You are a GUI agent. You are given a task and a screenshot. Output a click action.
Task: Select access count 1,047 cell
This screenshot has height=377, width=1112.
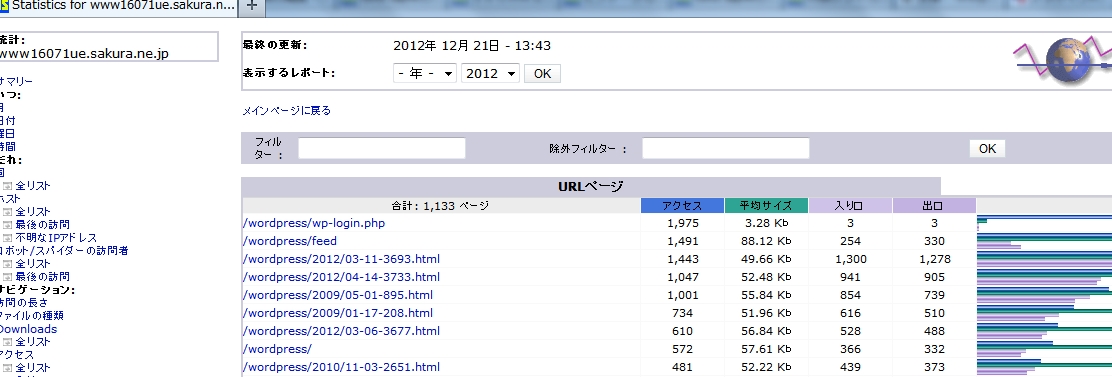tap(683, 277)
